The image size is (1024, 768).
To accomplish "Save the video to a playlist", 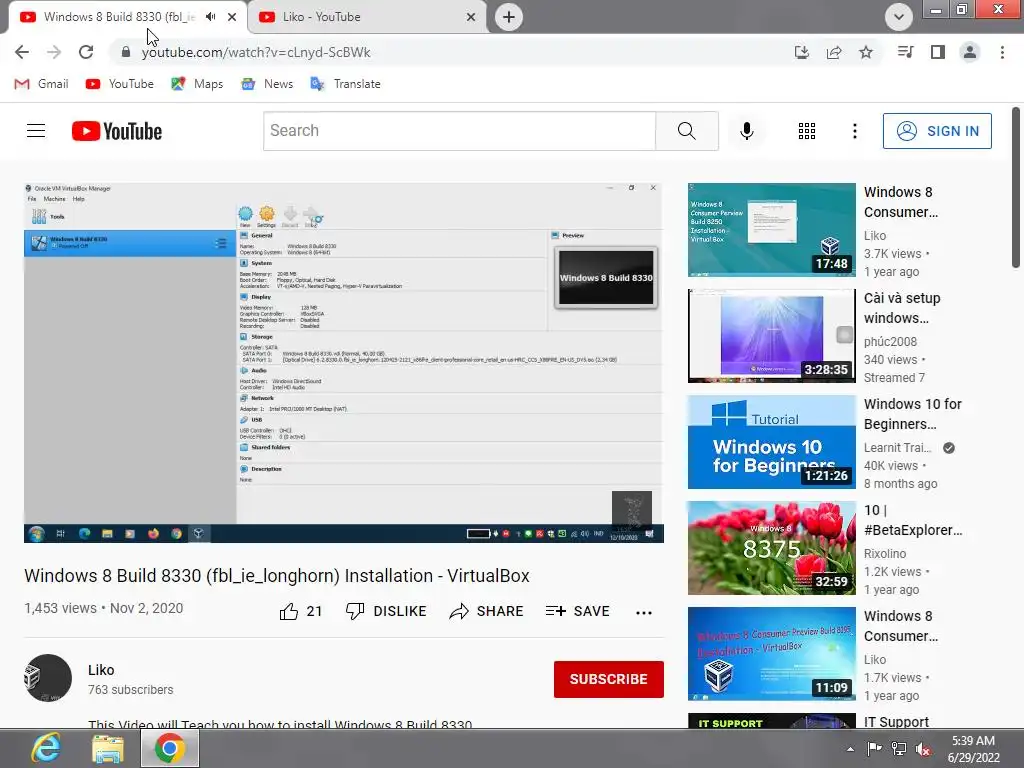I will (x=577, y=611).
